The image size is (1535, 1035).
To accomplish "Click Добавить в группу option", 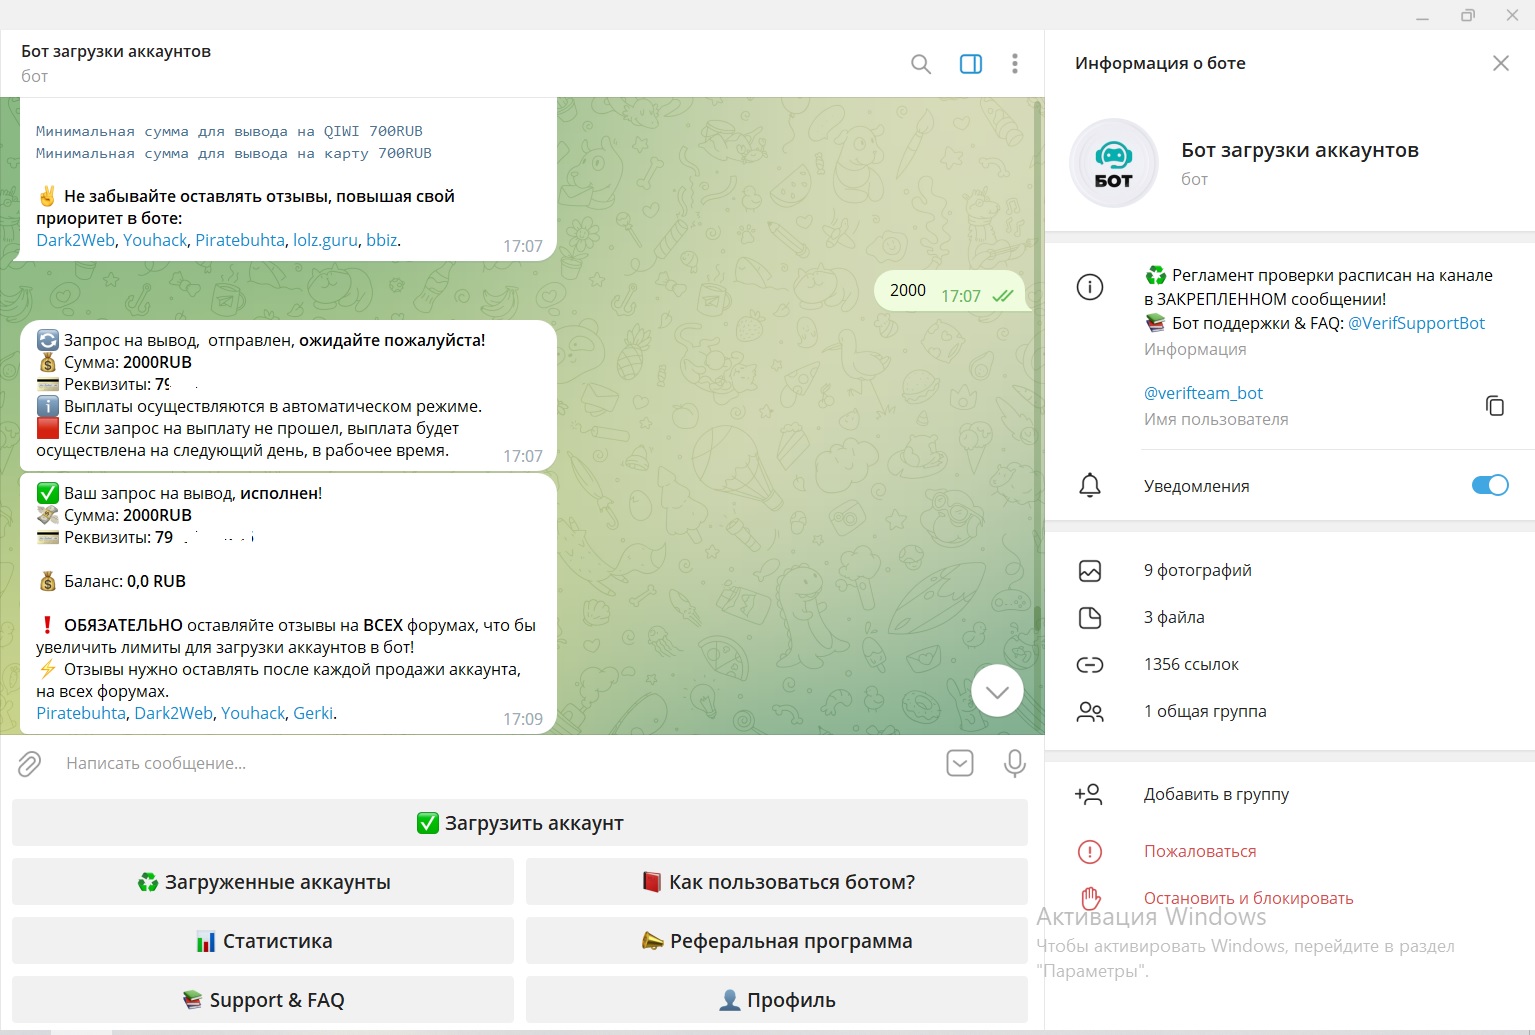I will pos(1215,794).
